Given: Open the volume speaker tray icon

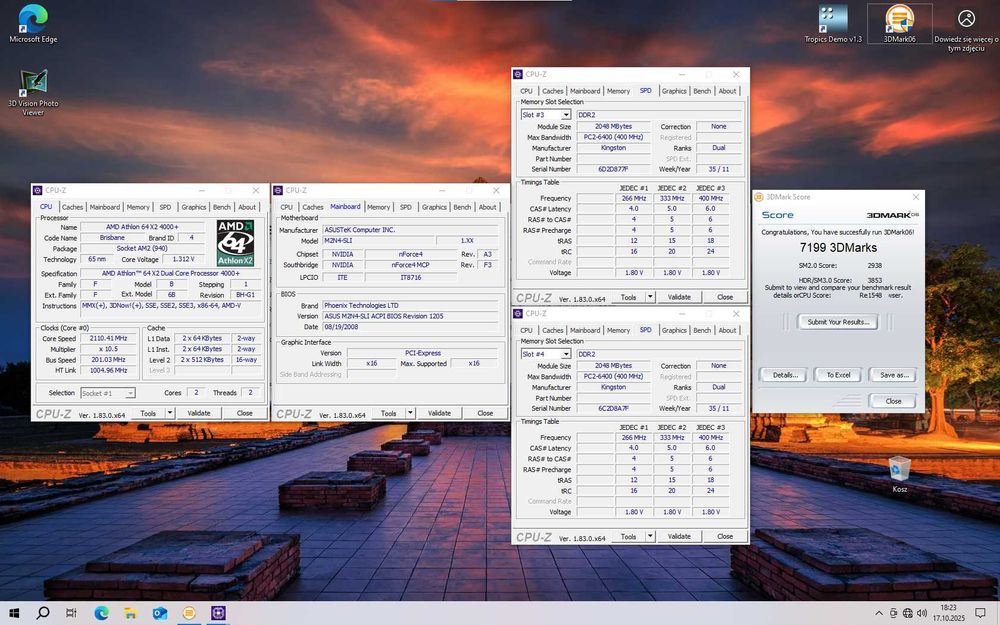Looking at the screenshot, I should (922, 614).
